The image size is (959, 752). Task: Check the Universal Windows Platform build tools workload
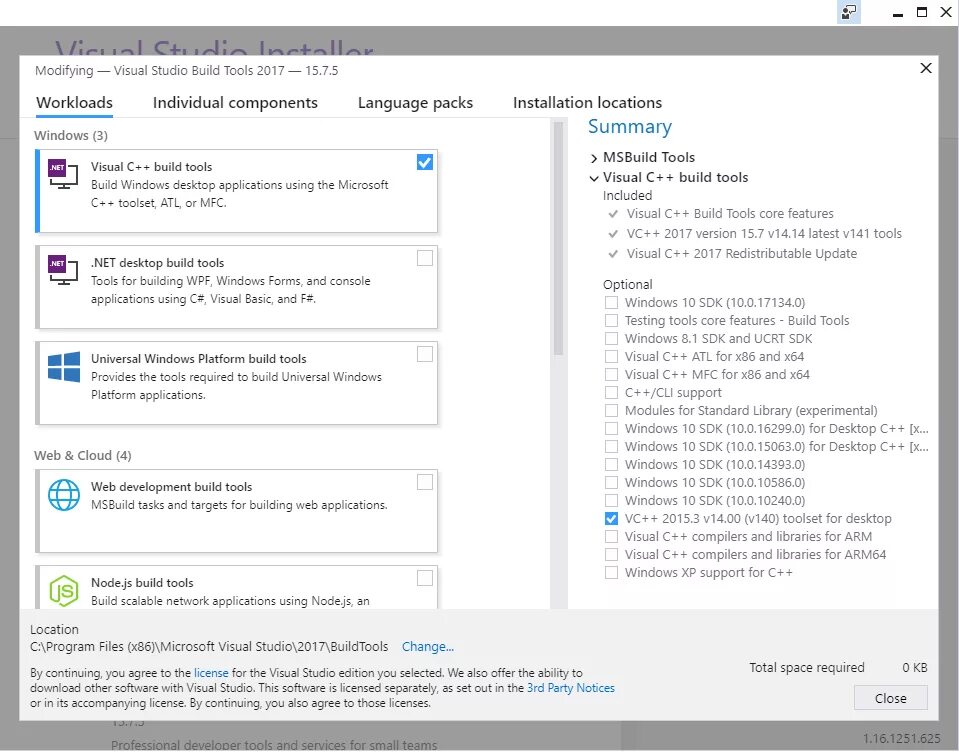[x=424, y=354]
